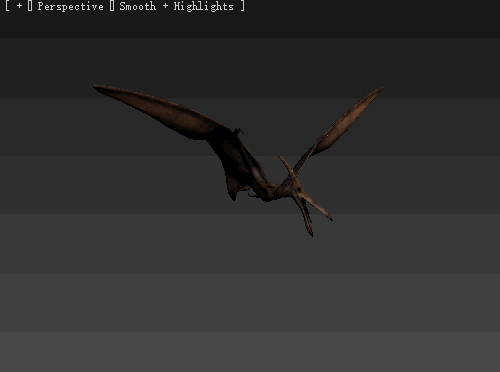Click the opening bracket of the viewport label
The height and width of the screenshot is (372, 500).
(x=7, y=6)
